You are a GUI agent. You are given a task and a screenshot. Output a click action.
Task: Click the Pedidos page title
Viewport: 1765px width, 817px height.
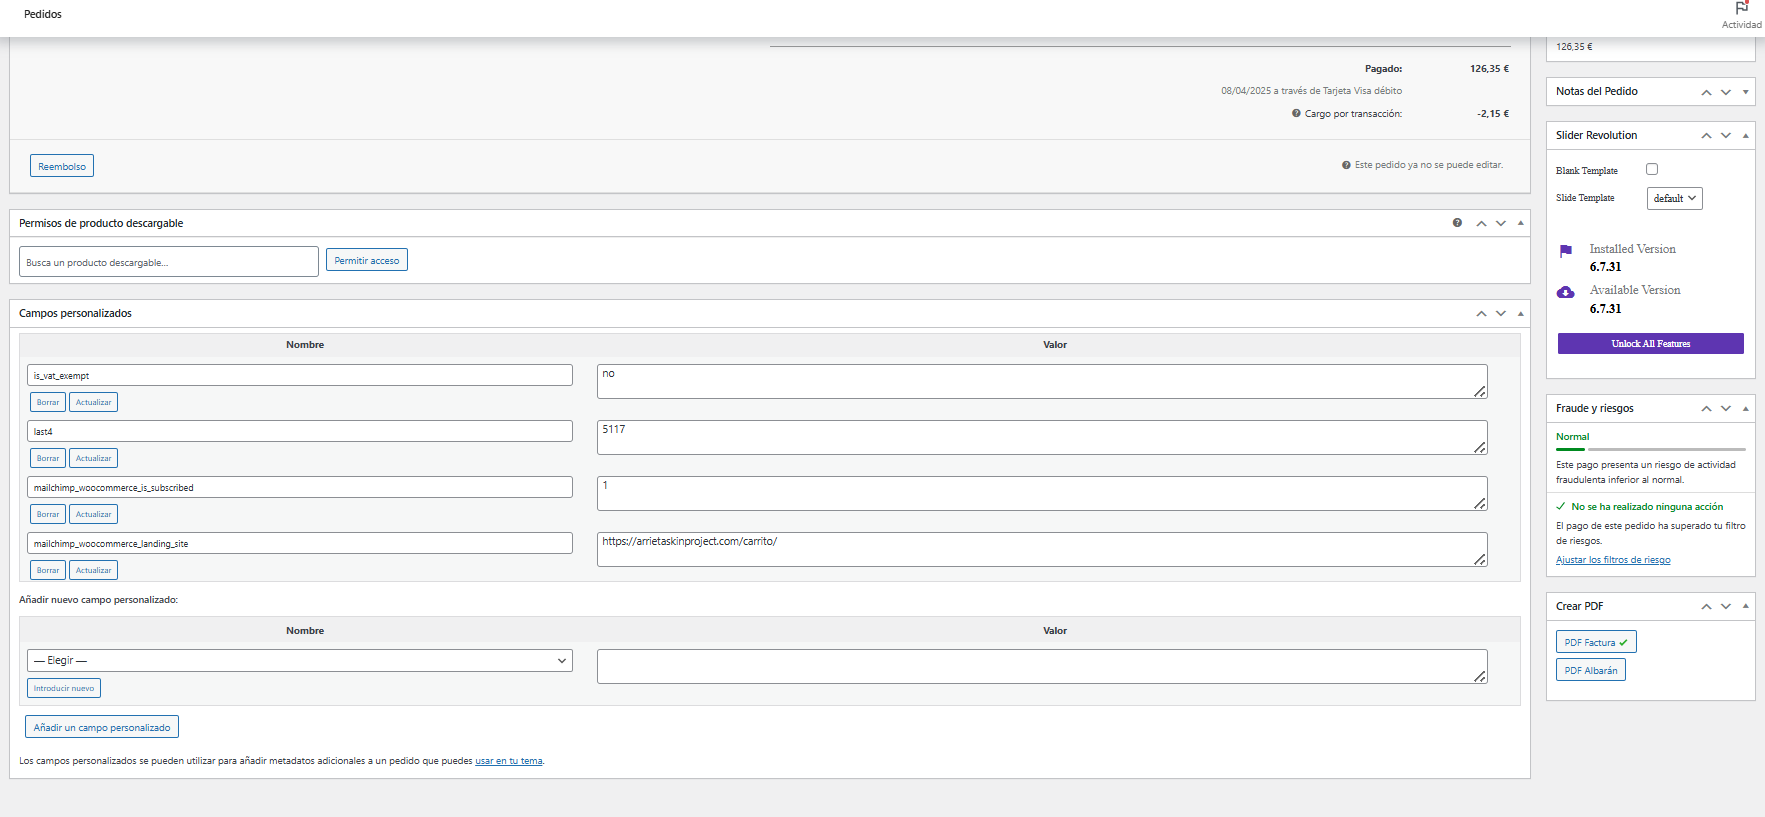43,14
